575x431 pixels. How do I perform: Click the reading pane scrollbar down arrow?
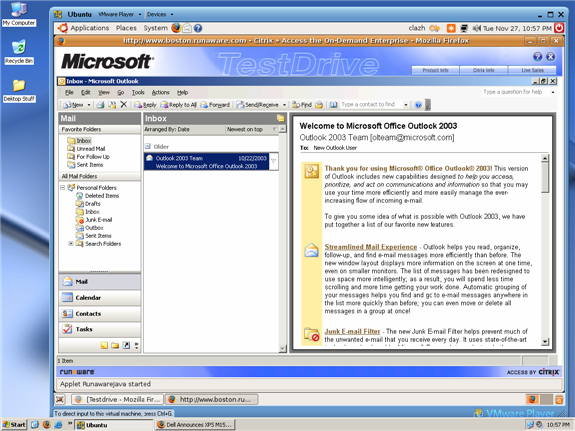click(x=545, y=341)
